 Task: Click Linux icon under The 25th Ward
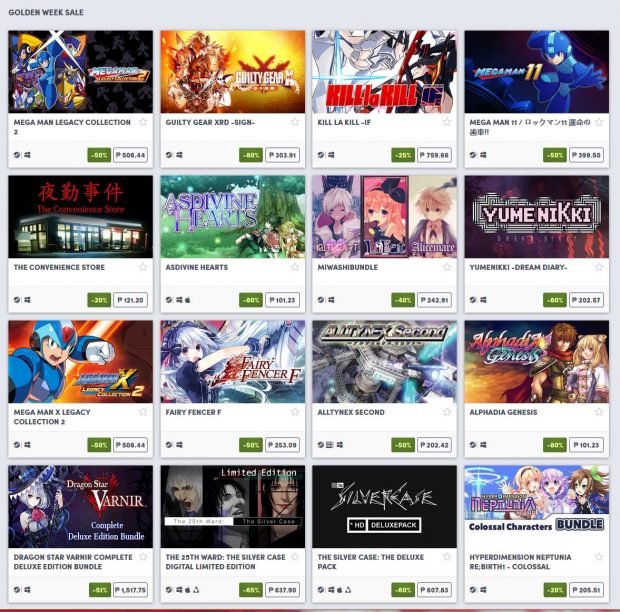click(x=196, y=590)
